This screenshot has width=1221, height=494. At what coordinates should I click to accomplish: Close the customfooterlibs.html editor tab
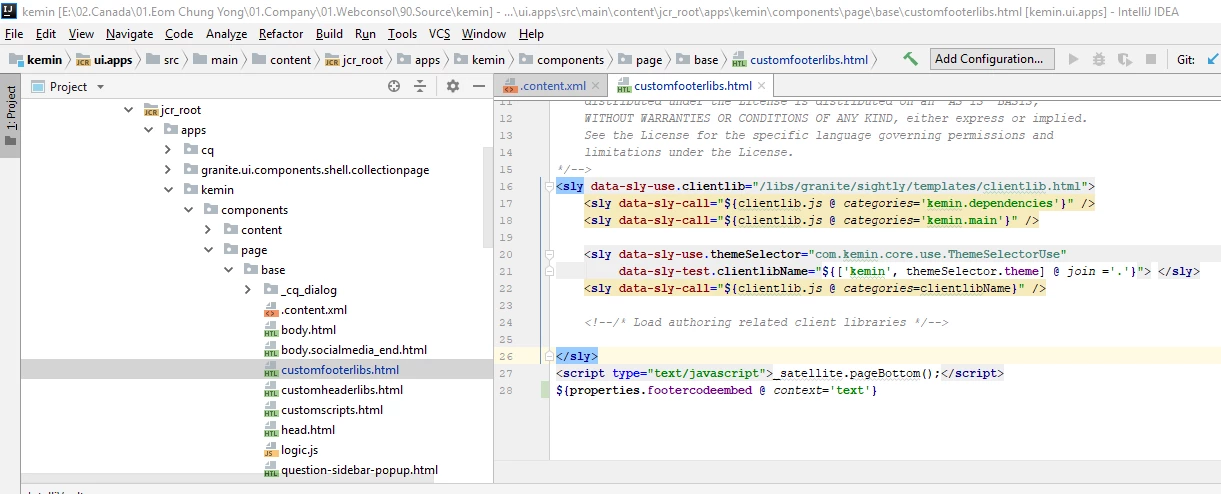(x=762, y=86)
